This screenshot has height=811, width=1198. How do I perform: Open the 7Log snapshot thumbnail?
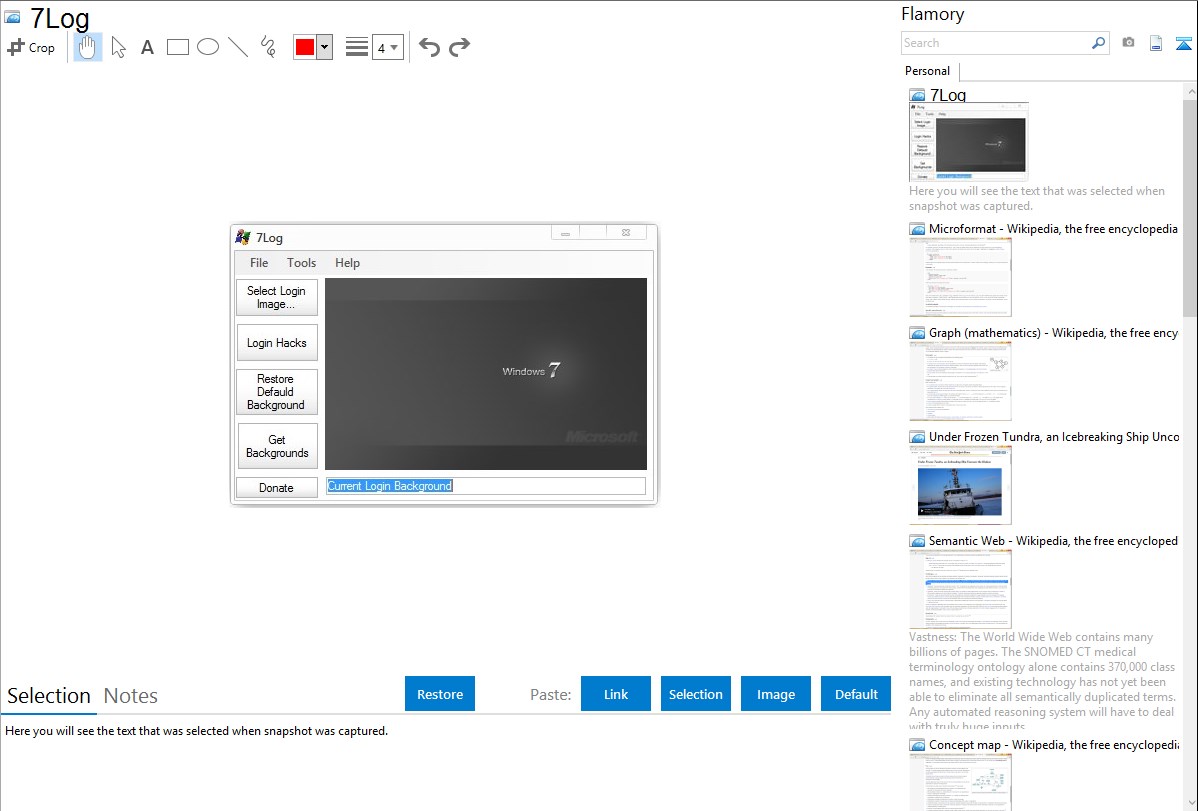pyautogui.click(x=969, y=142)
